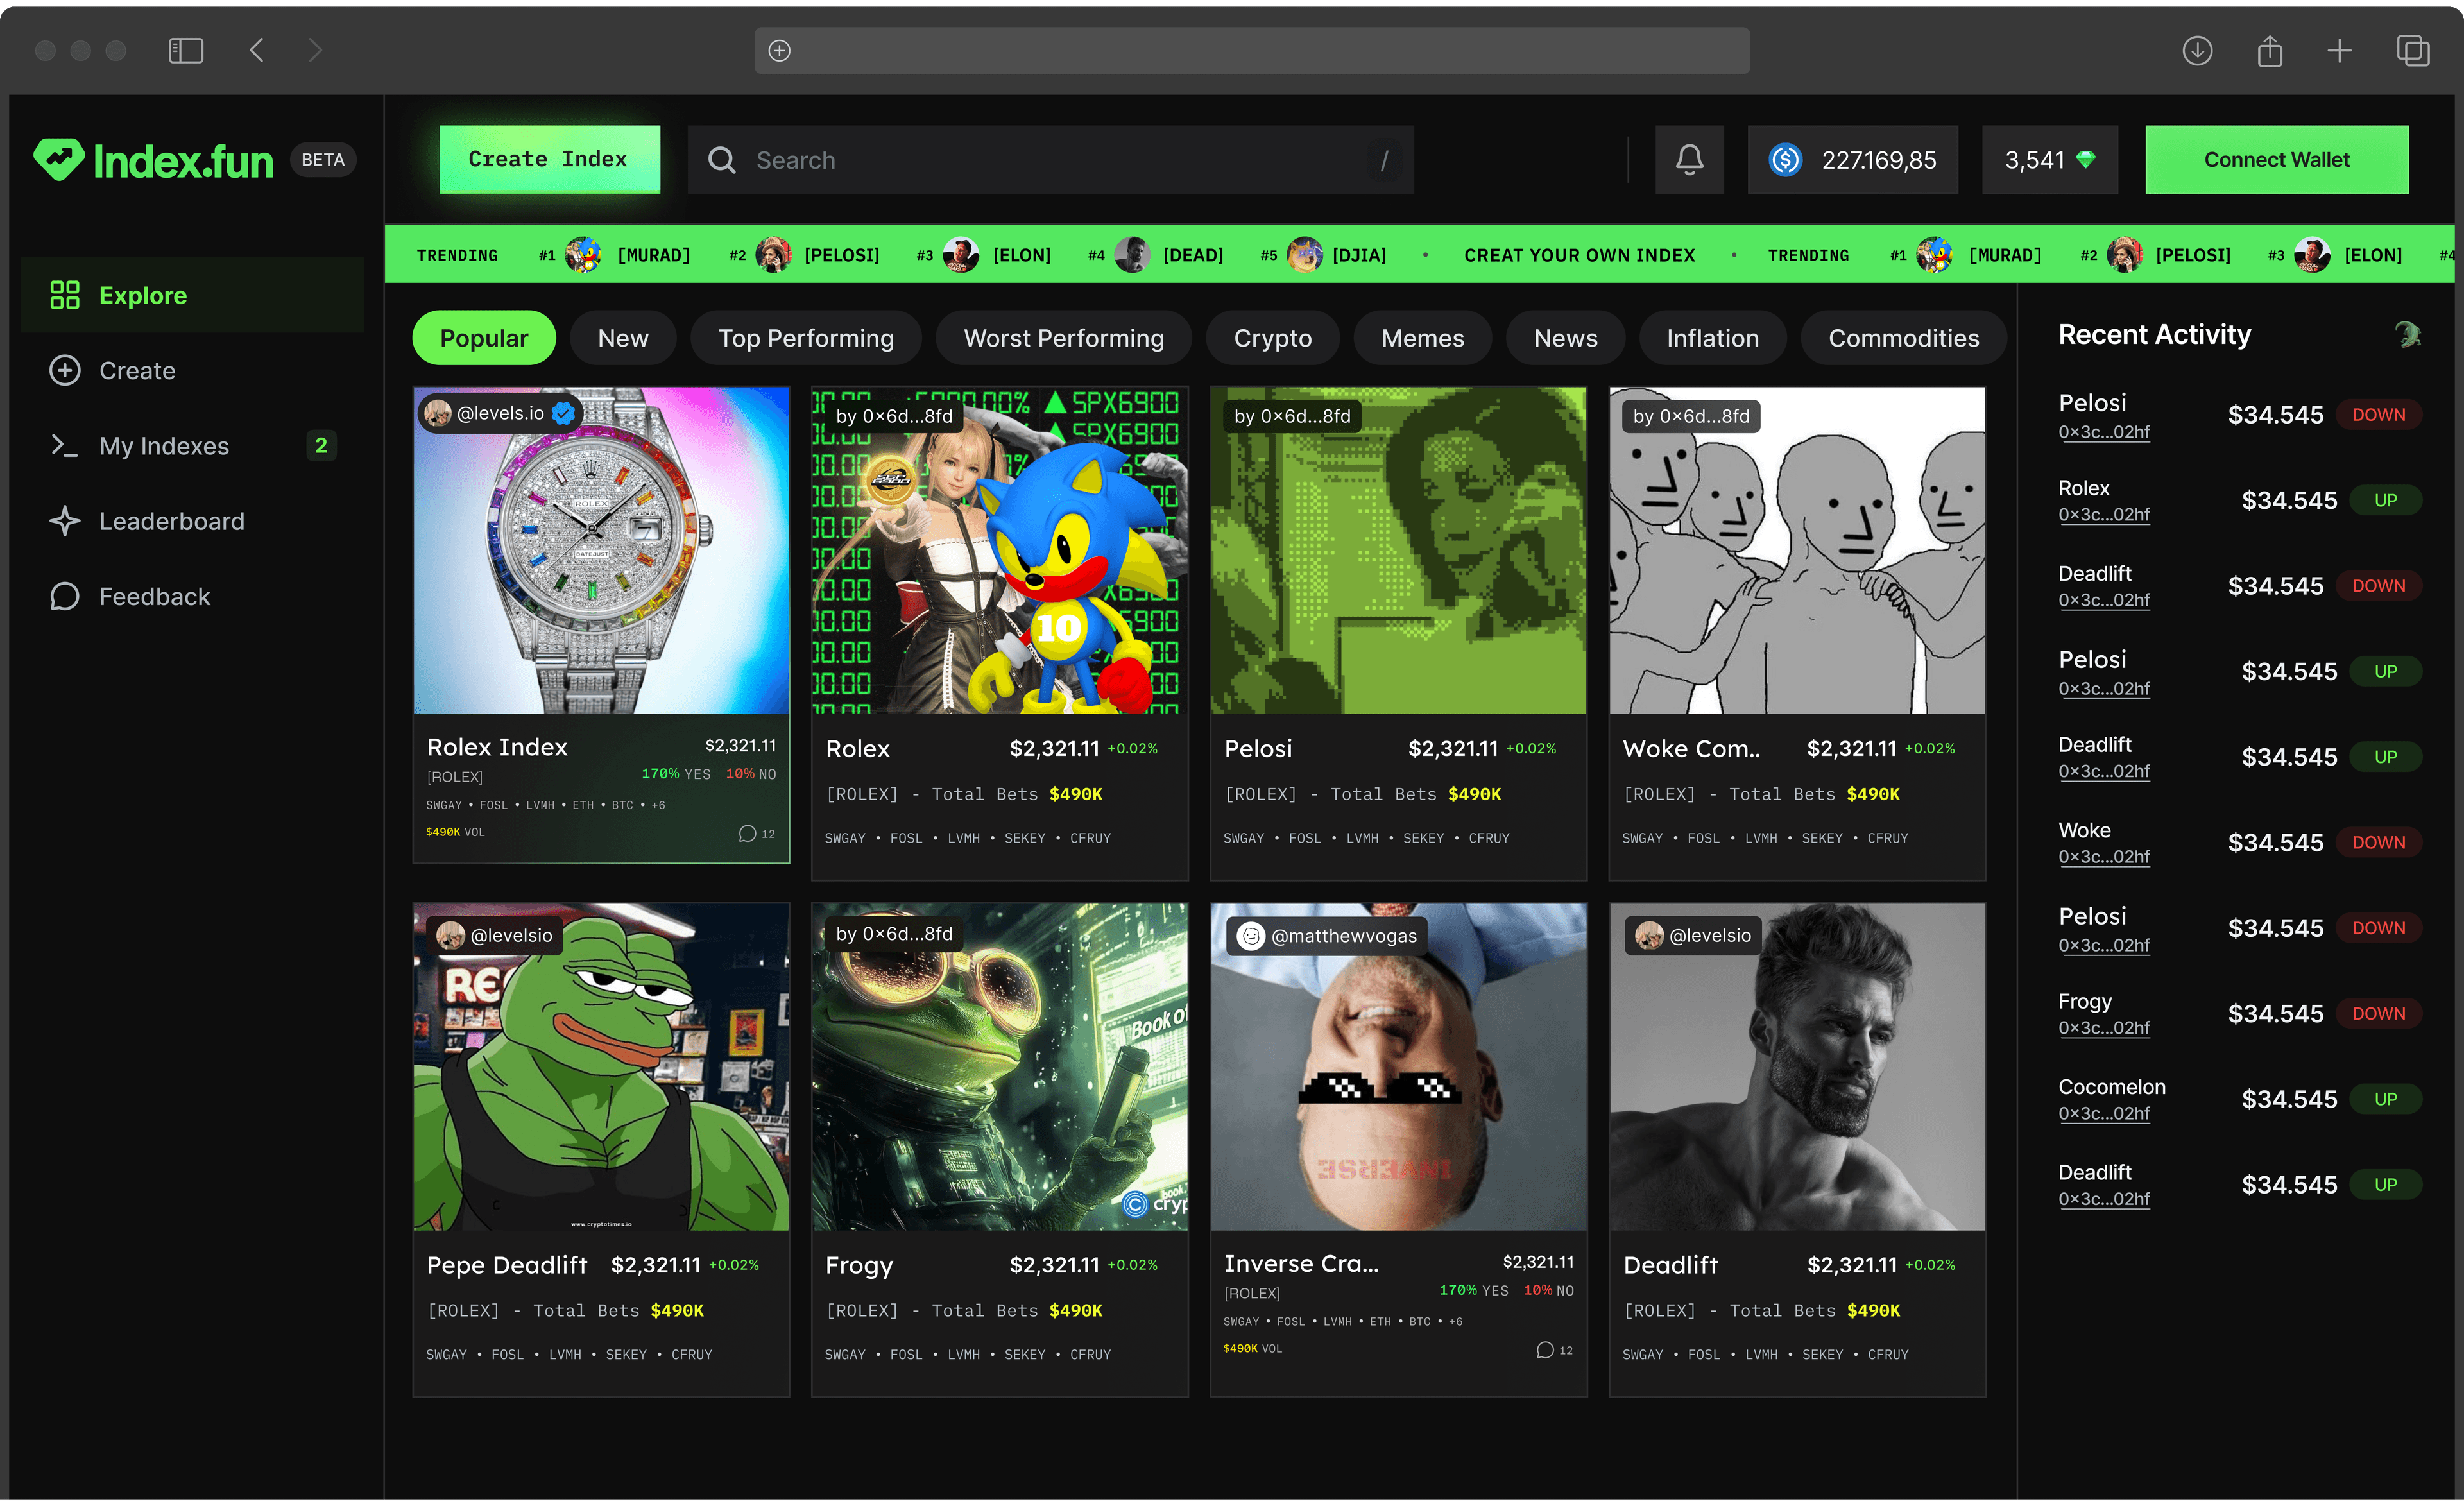The image size is (2464, 1506).
Task: Open the Explore sidebar item
Action: [x=193, y=295]
